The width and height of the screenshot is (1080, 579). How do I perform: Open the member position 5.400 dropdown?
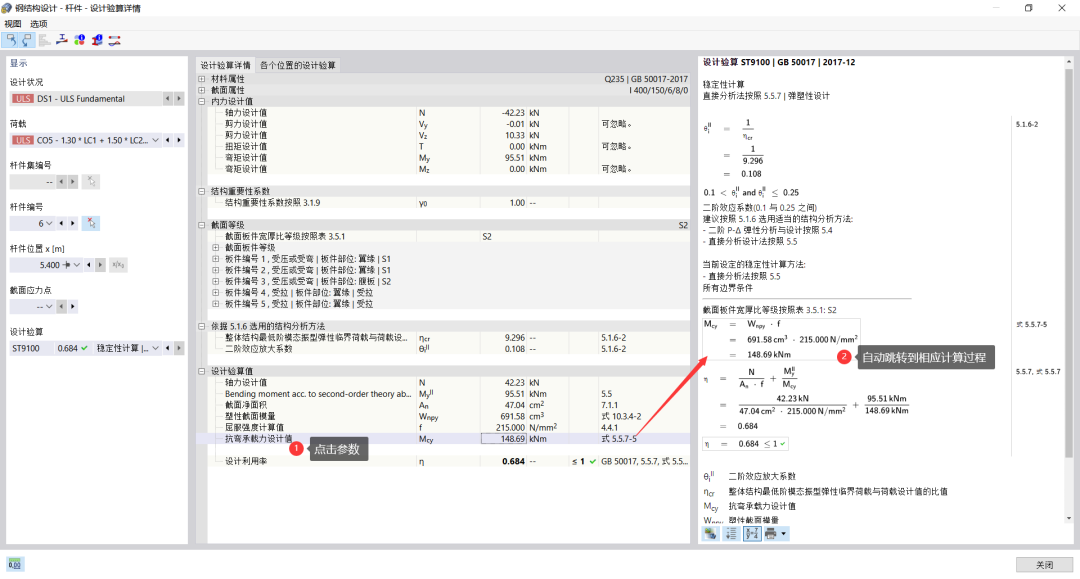[x=77, y=265]
